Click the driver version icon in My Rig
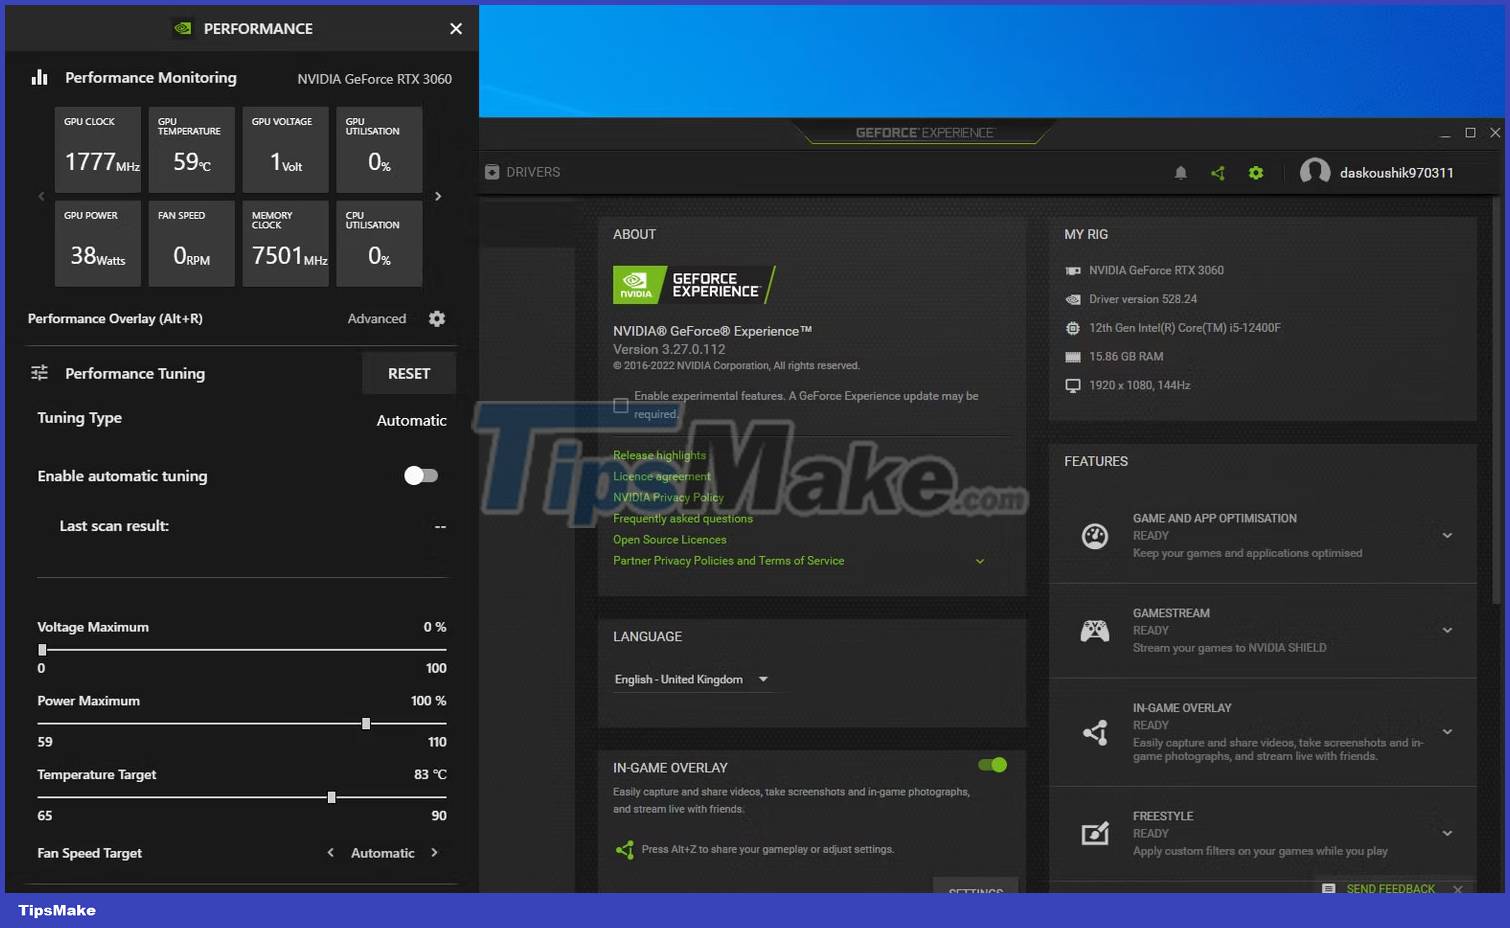This screenshot has width=1510, height=928. pos(1073,299)
